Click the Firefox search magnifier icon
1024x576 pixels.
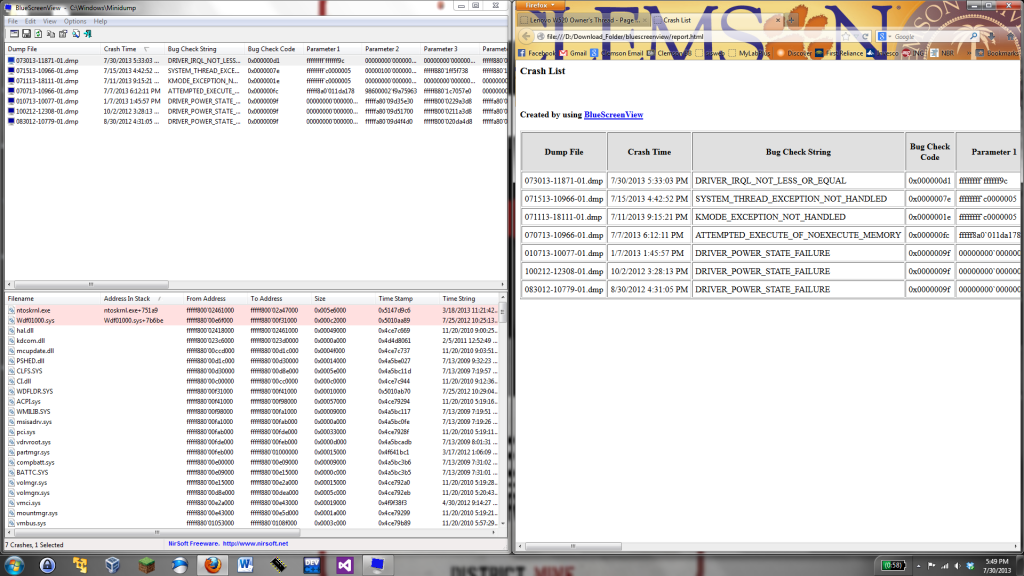(973, 36)
